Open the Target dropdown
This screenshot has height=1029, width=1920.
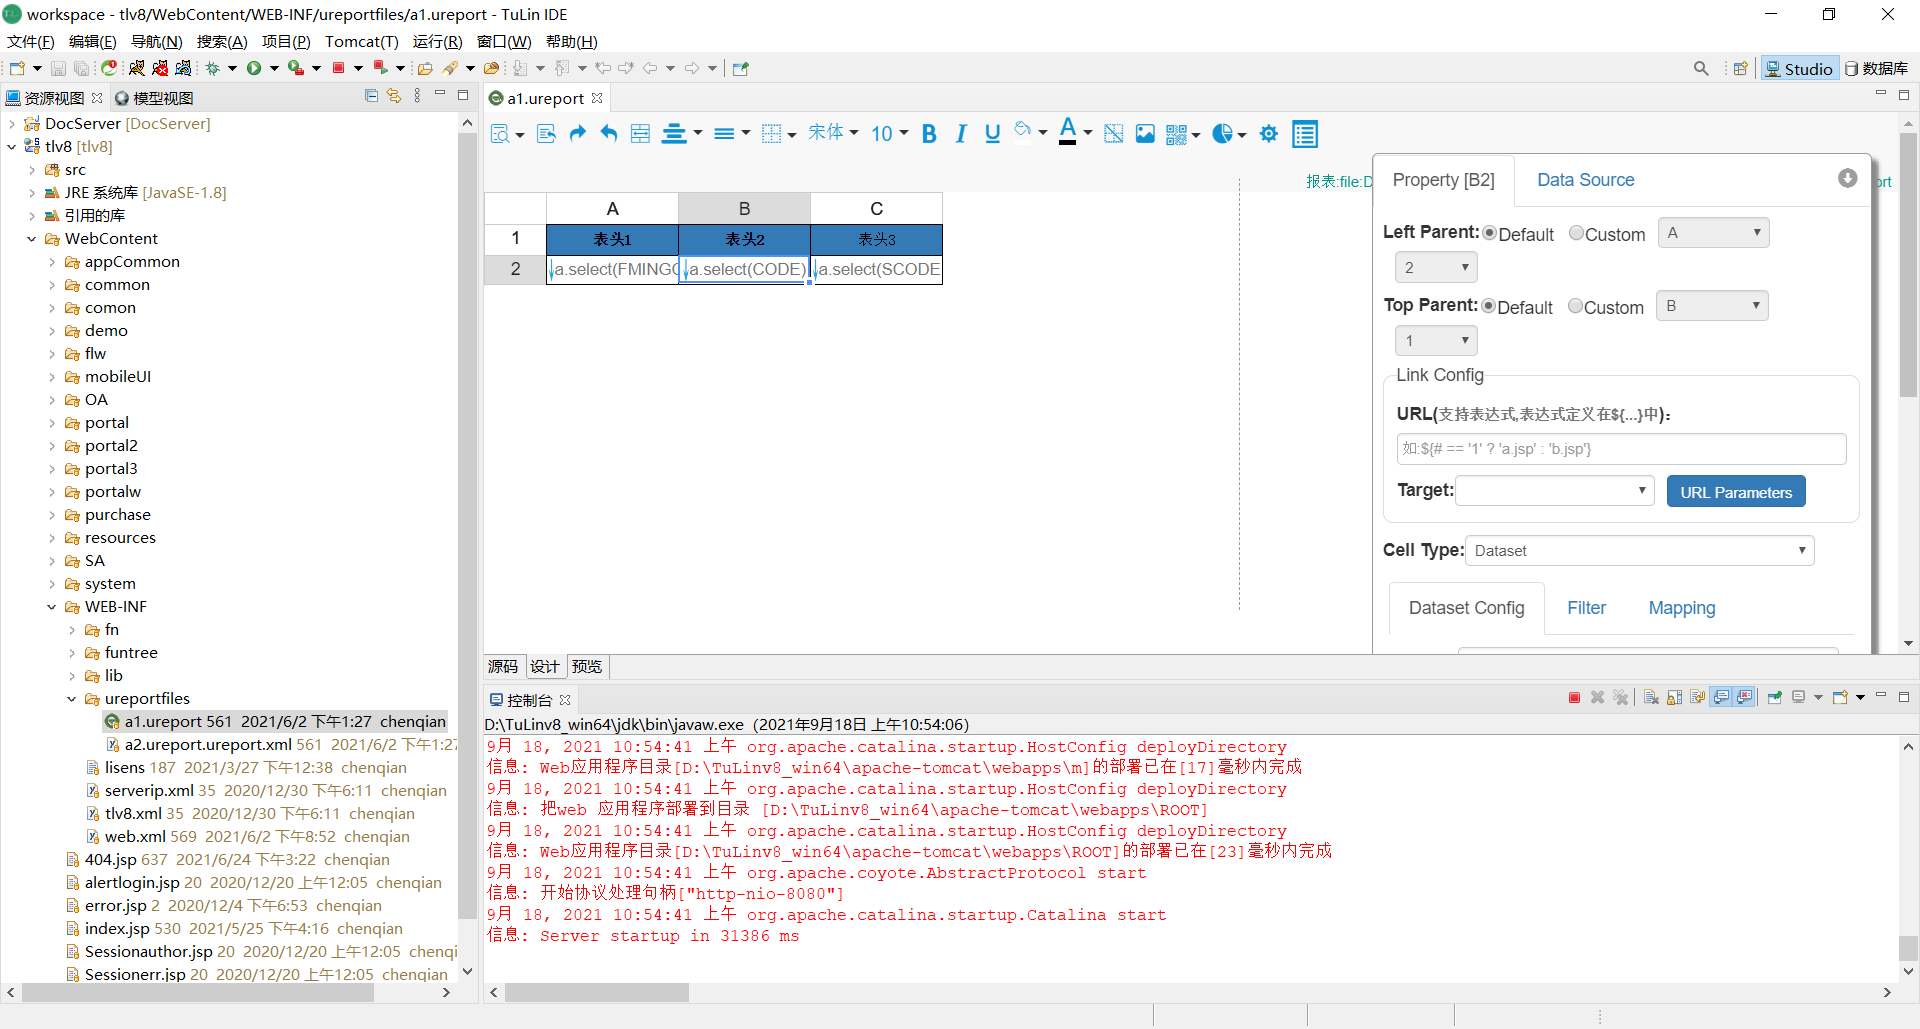point(1554,490)
